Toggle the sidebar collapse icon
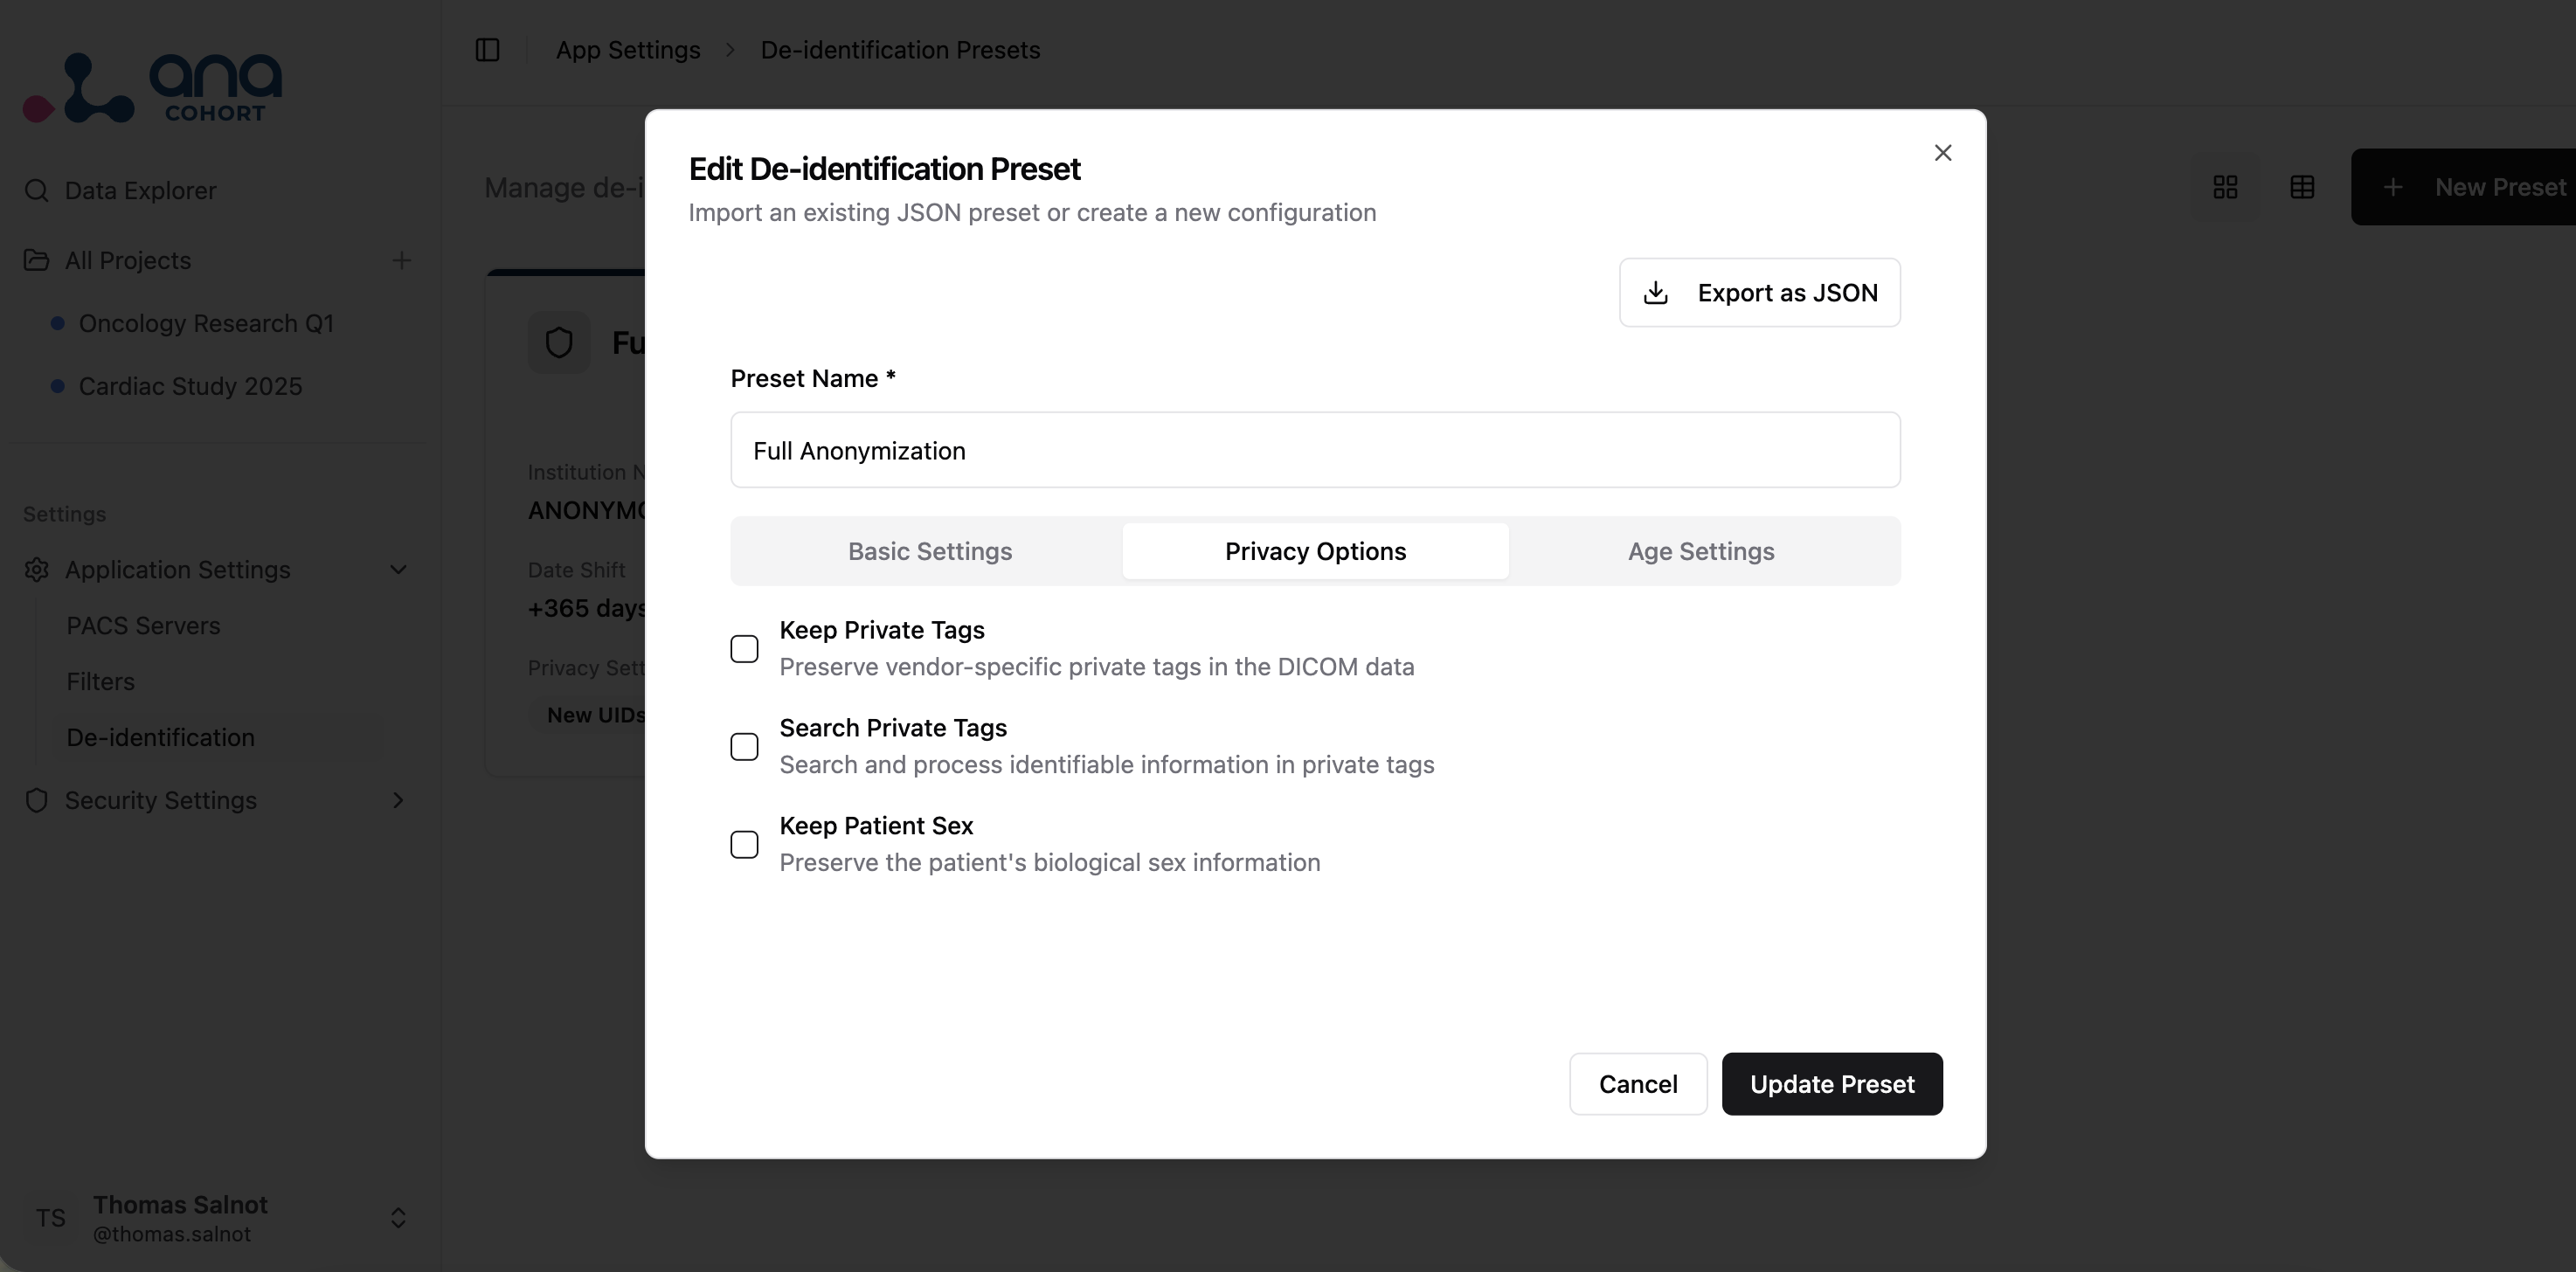 [487, 49]
